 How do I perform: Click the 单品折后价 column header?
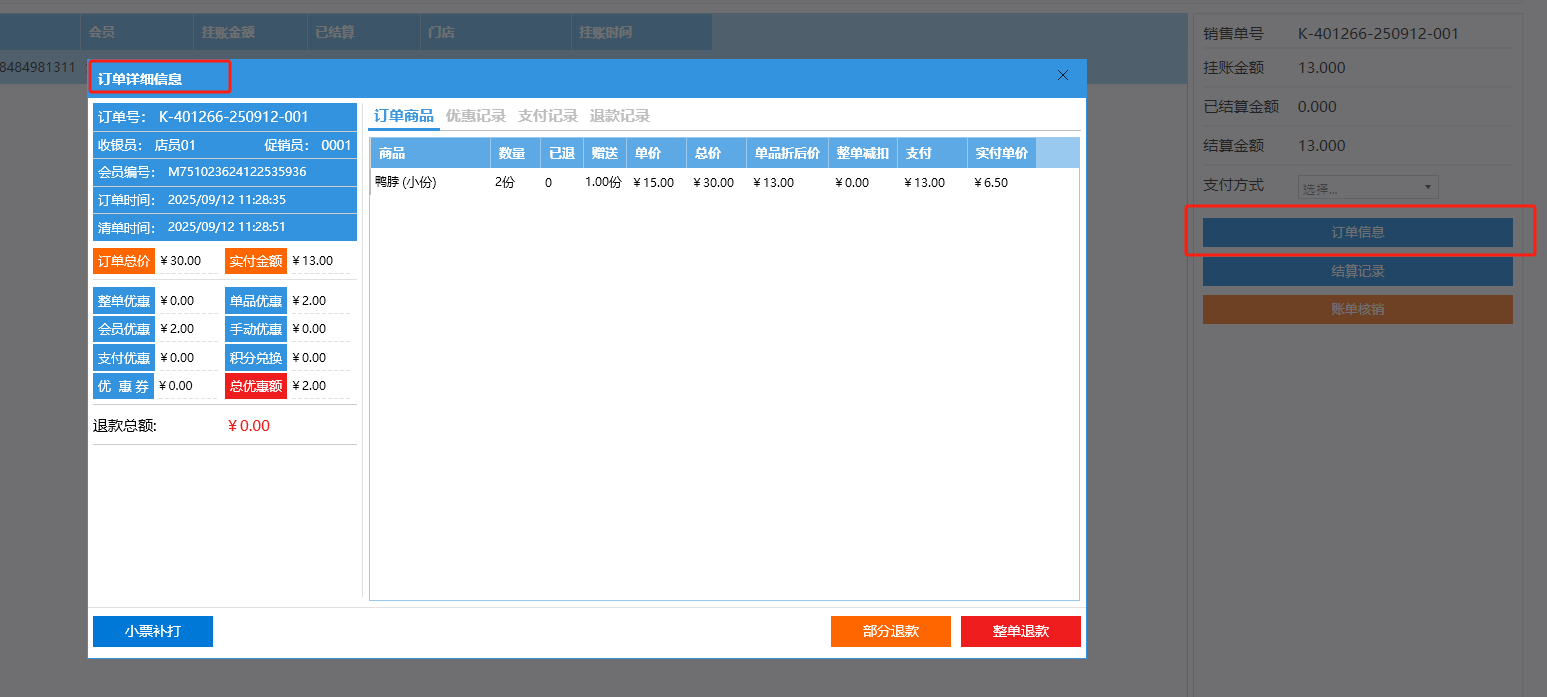tap(786, 153)
